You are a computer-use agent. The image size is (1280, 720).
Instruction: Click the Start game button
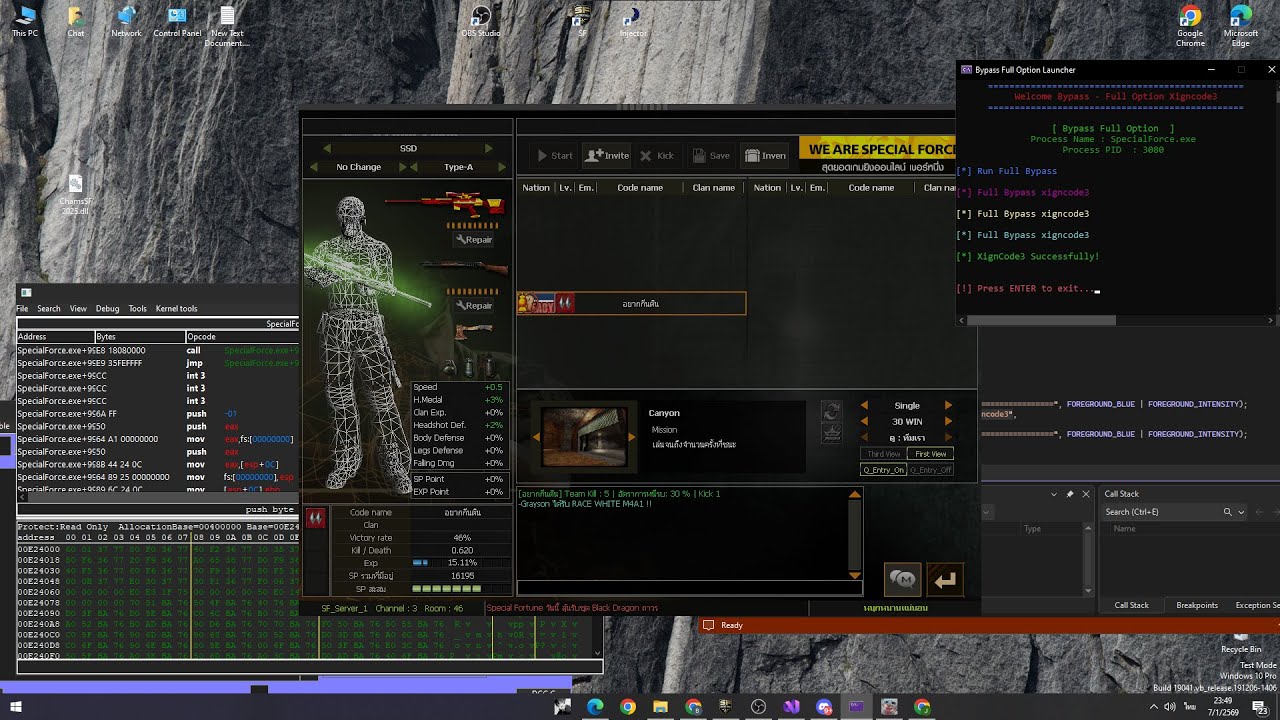coord(555,155)
